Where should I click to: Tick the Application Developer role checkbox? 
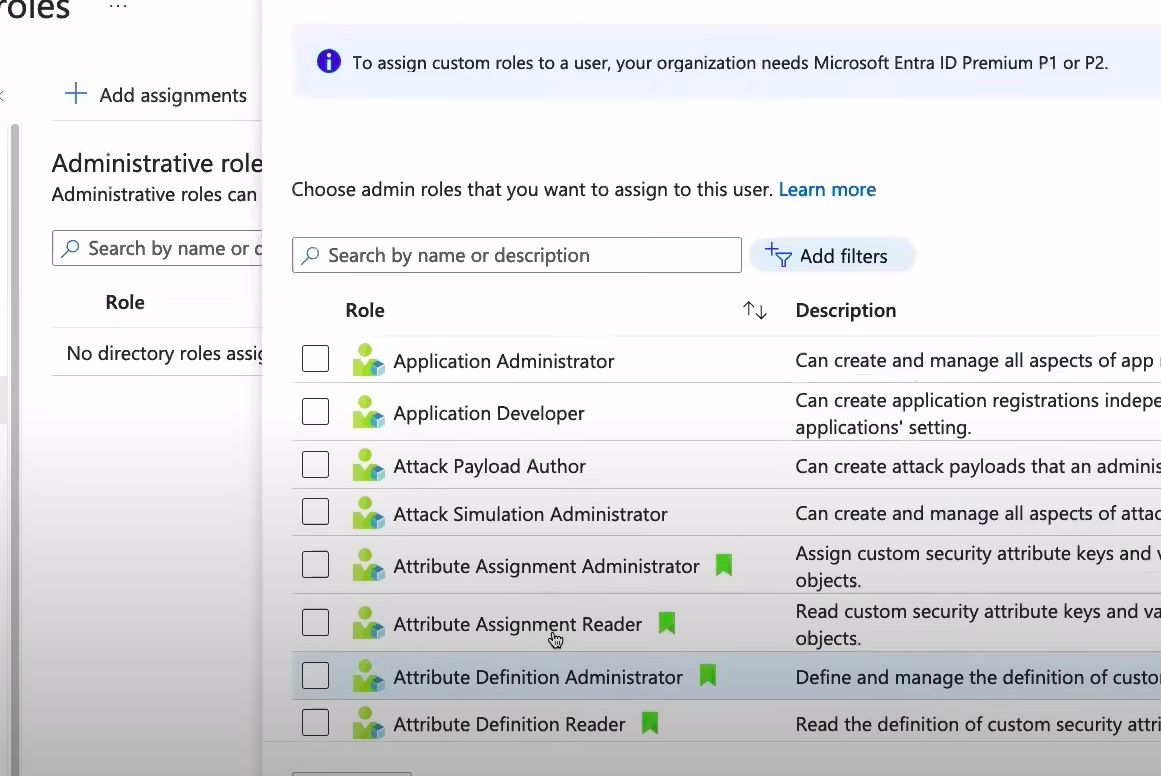click(315, 411)
